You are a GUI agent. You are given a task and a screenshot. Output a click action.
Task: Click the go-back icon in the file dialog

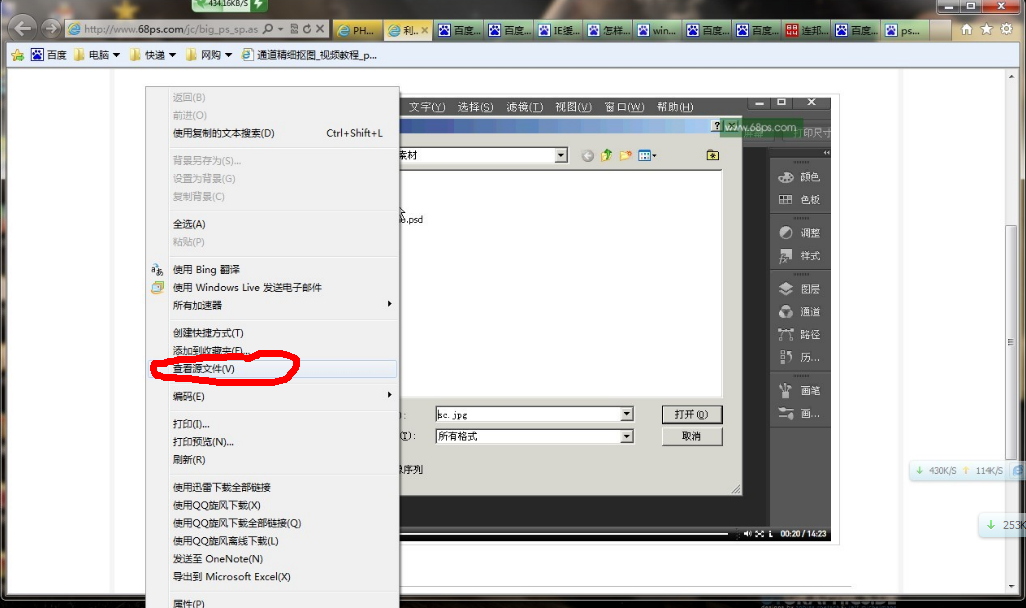pos(588,155)
